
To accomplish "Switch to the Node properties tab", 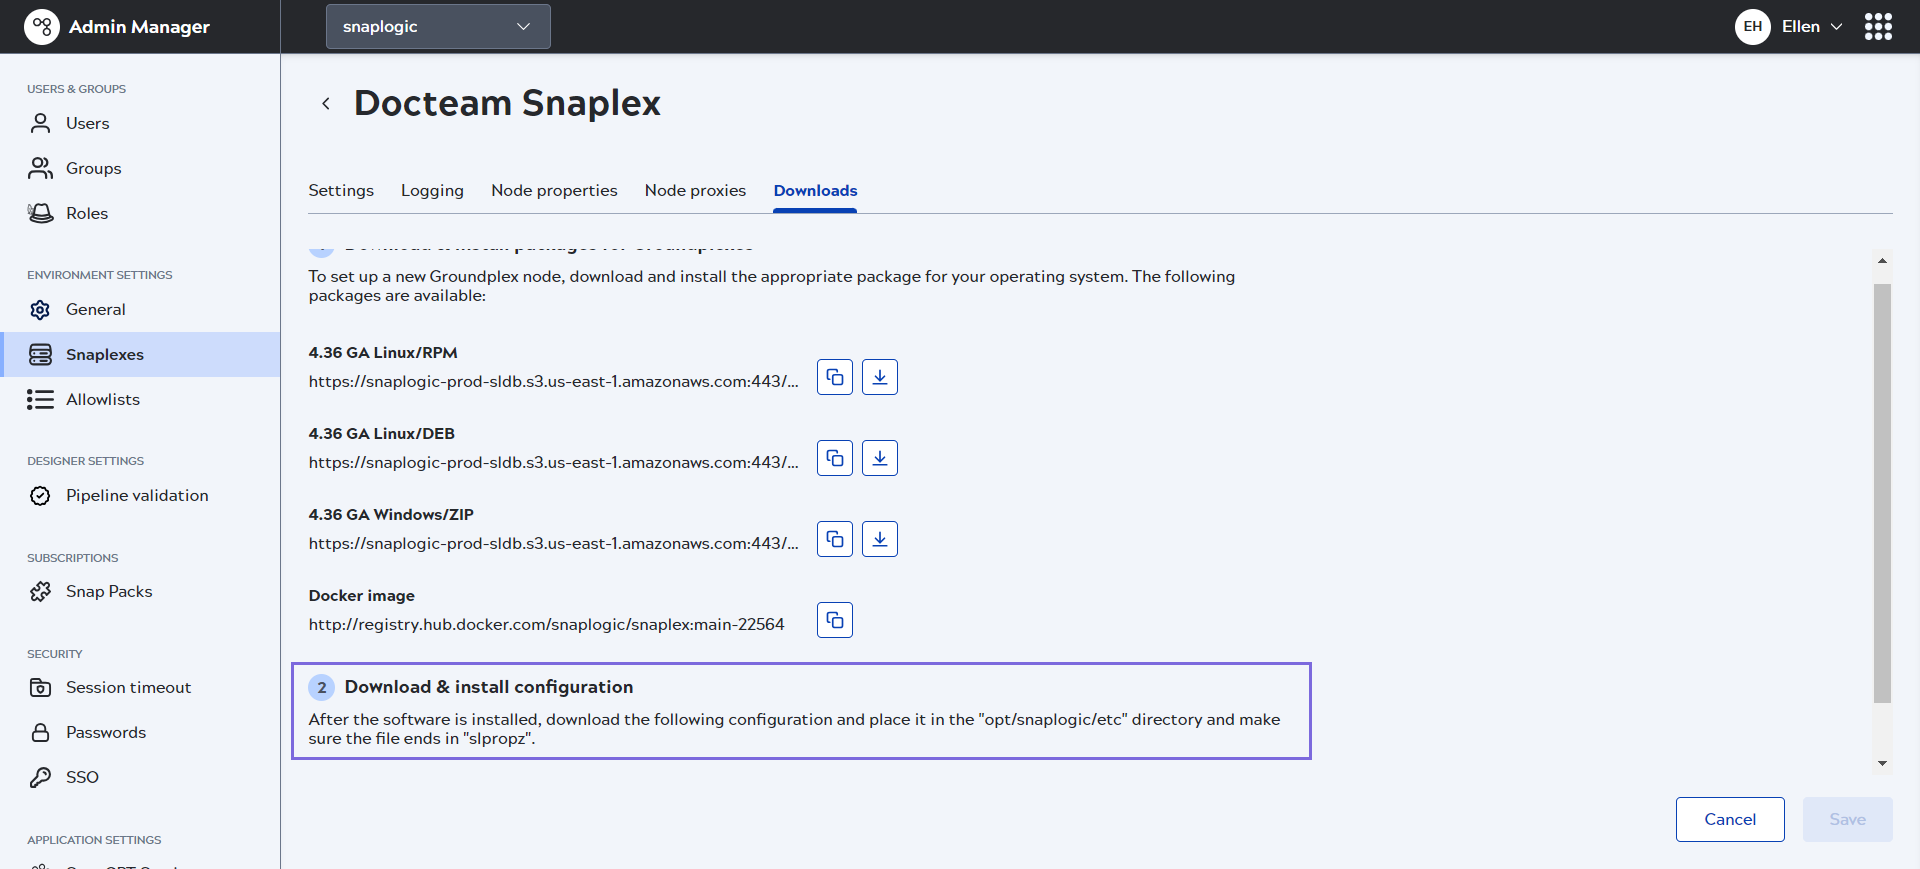I will point(554,190).
